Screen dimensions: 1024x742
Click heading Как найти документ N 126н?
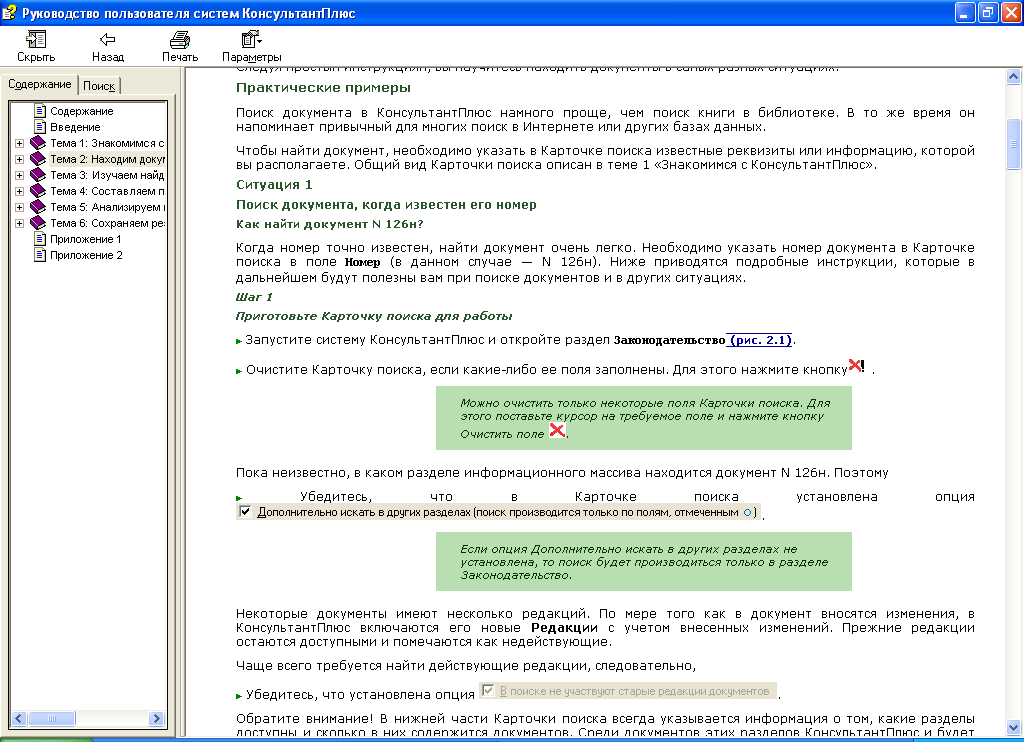330,224
